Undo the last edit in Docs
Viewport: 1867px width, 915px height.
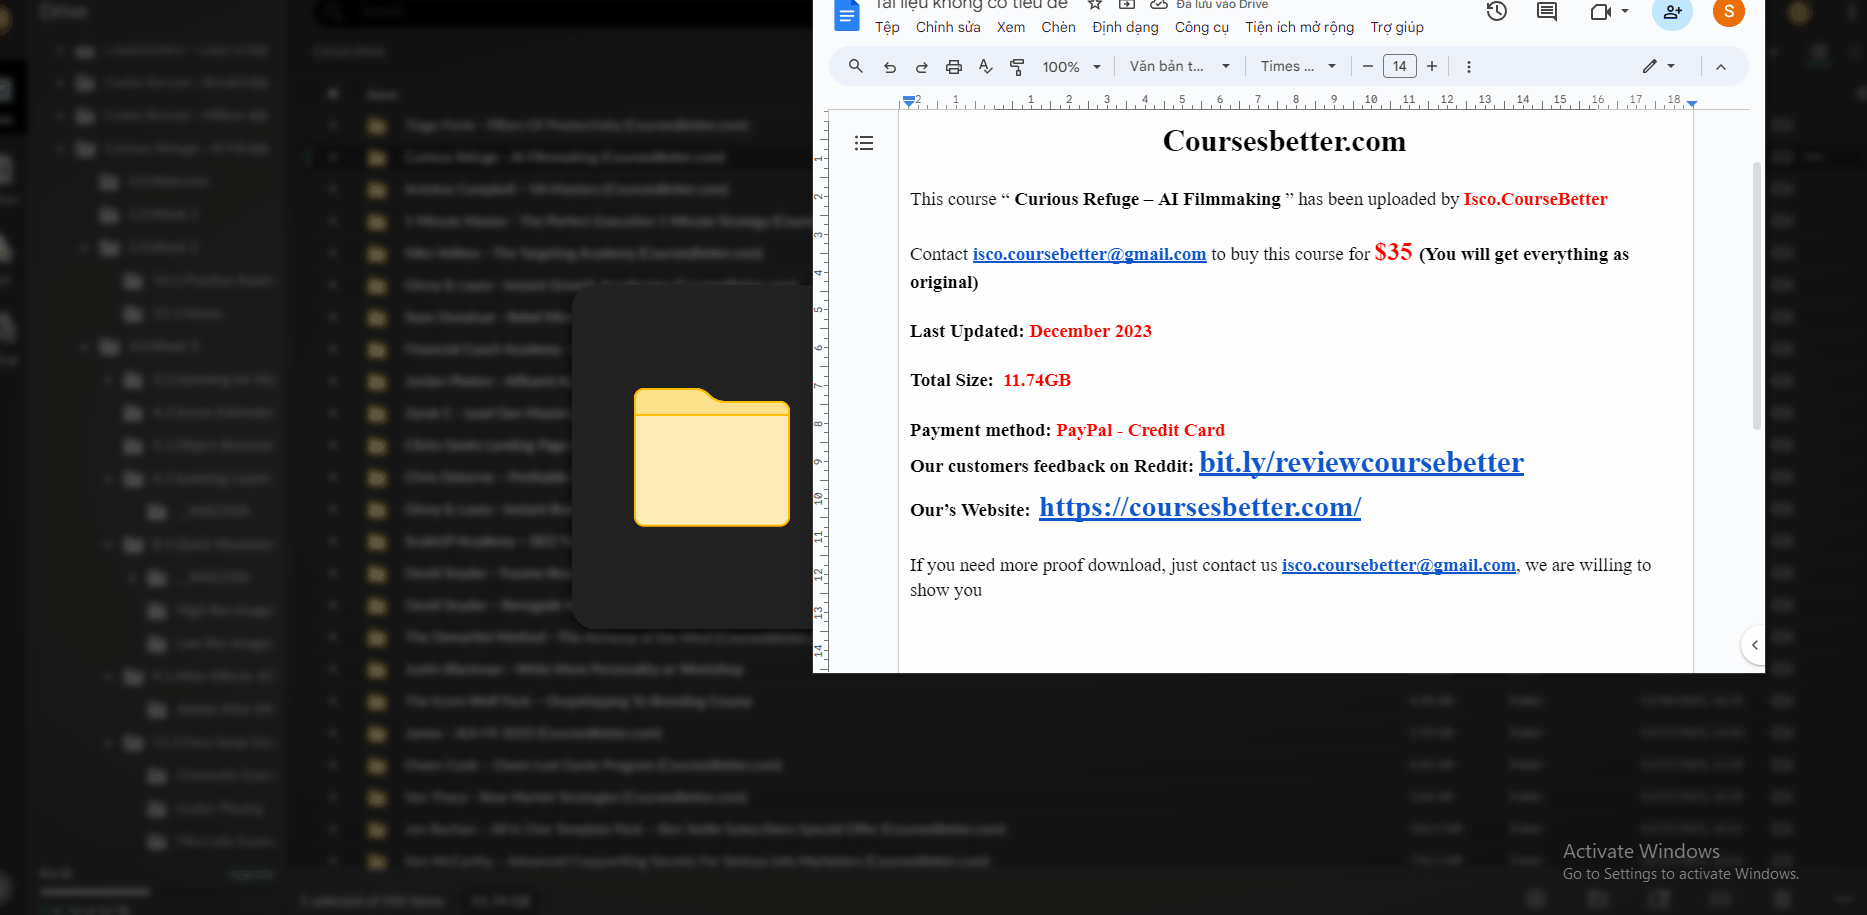tap(889, 67)
